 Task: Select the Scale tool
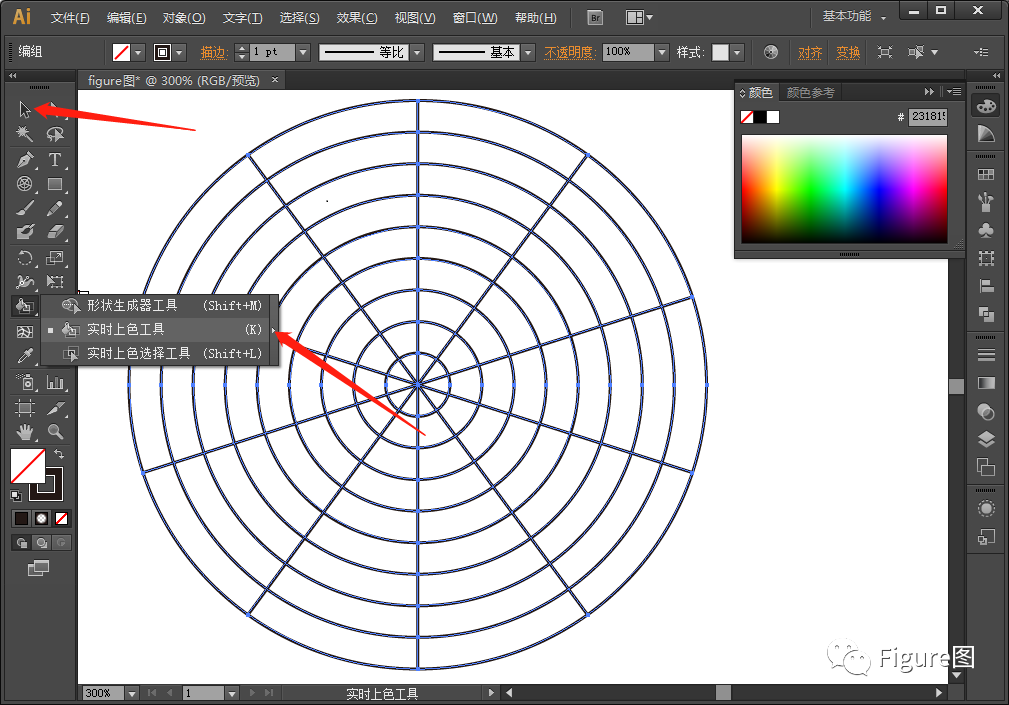[55, 258]
